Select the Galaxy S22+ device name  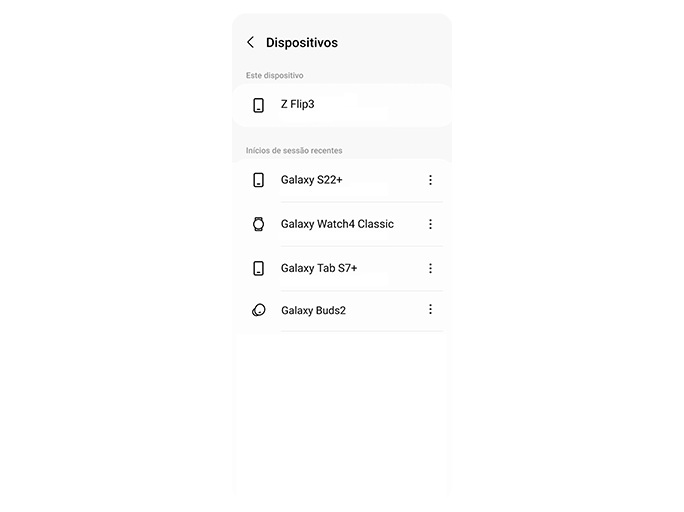312,180
